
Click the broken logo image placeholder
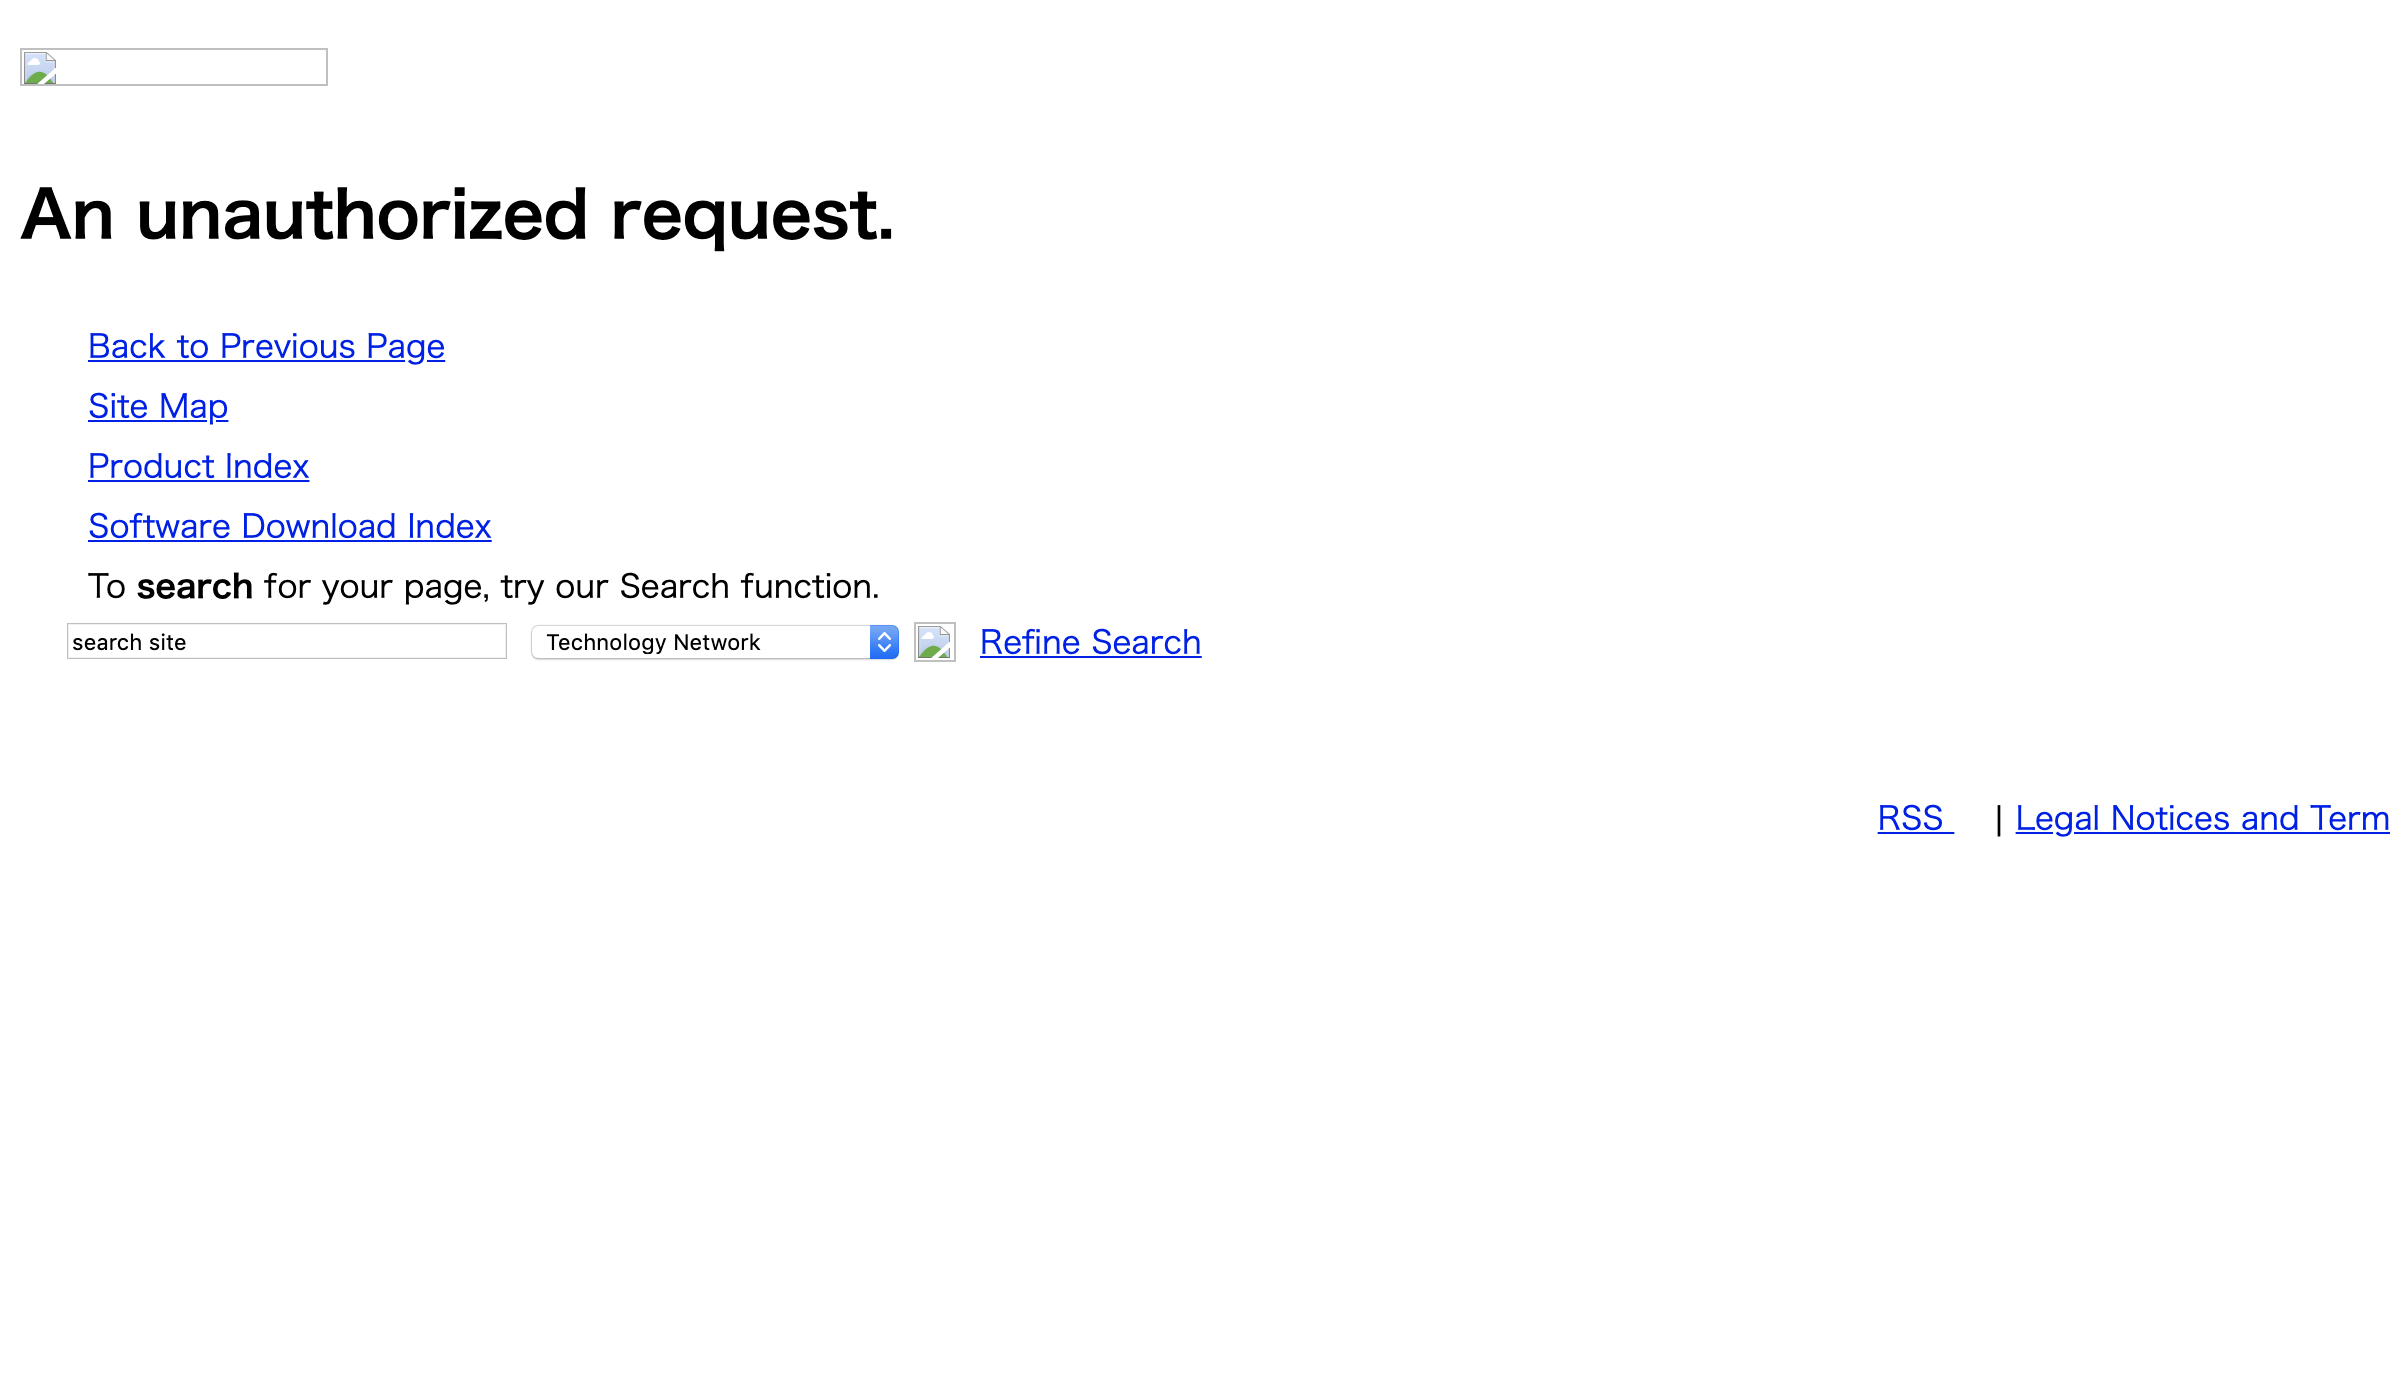(x=174, y=67)
